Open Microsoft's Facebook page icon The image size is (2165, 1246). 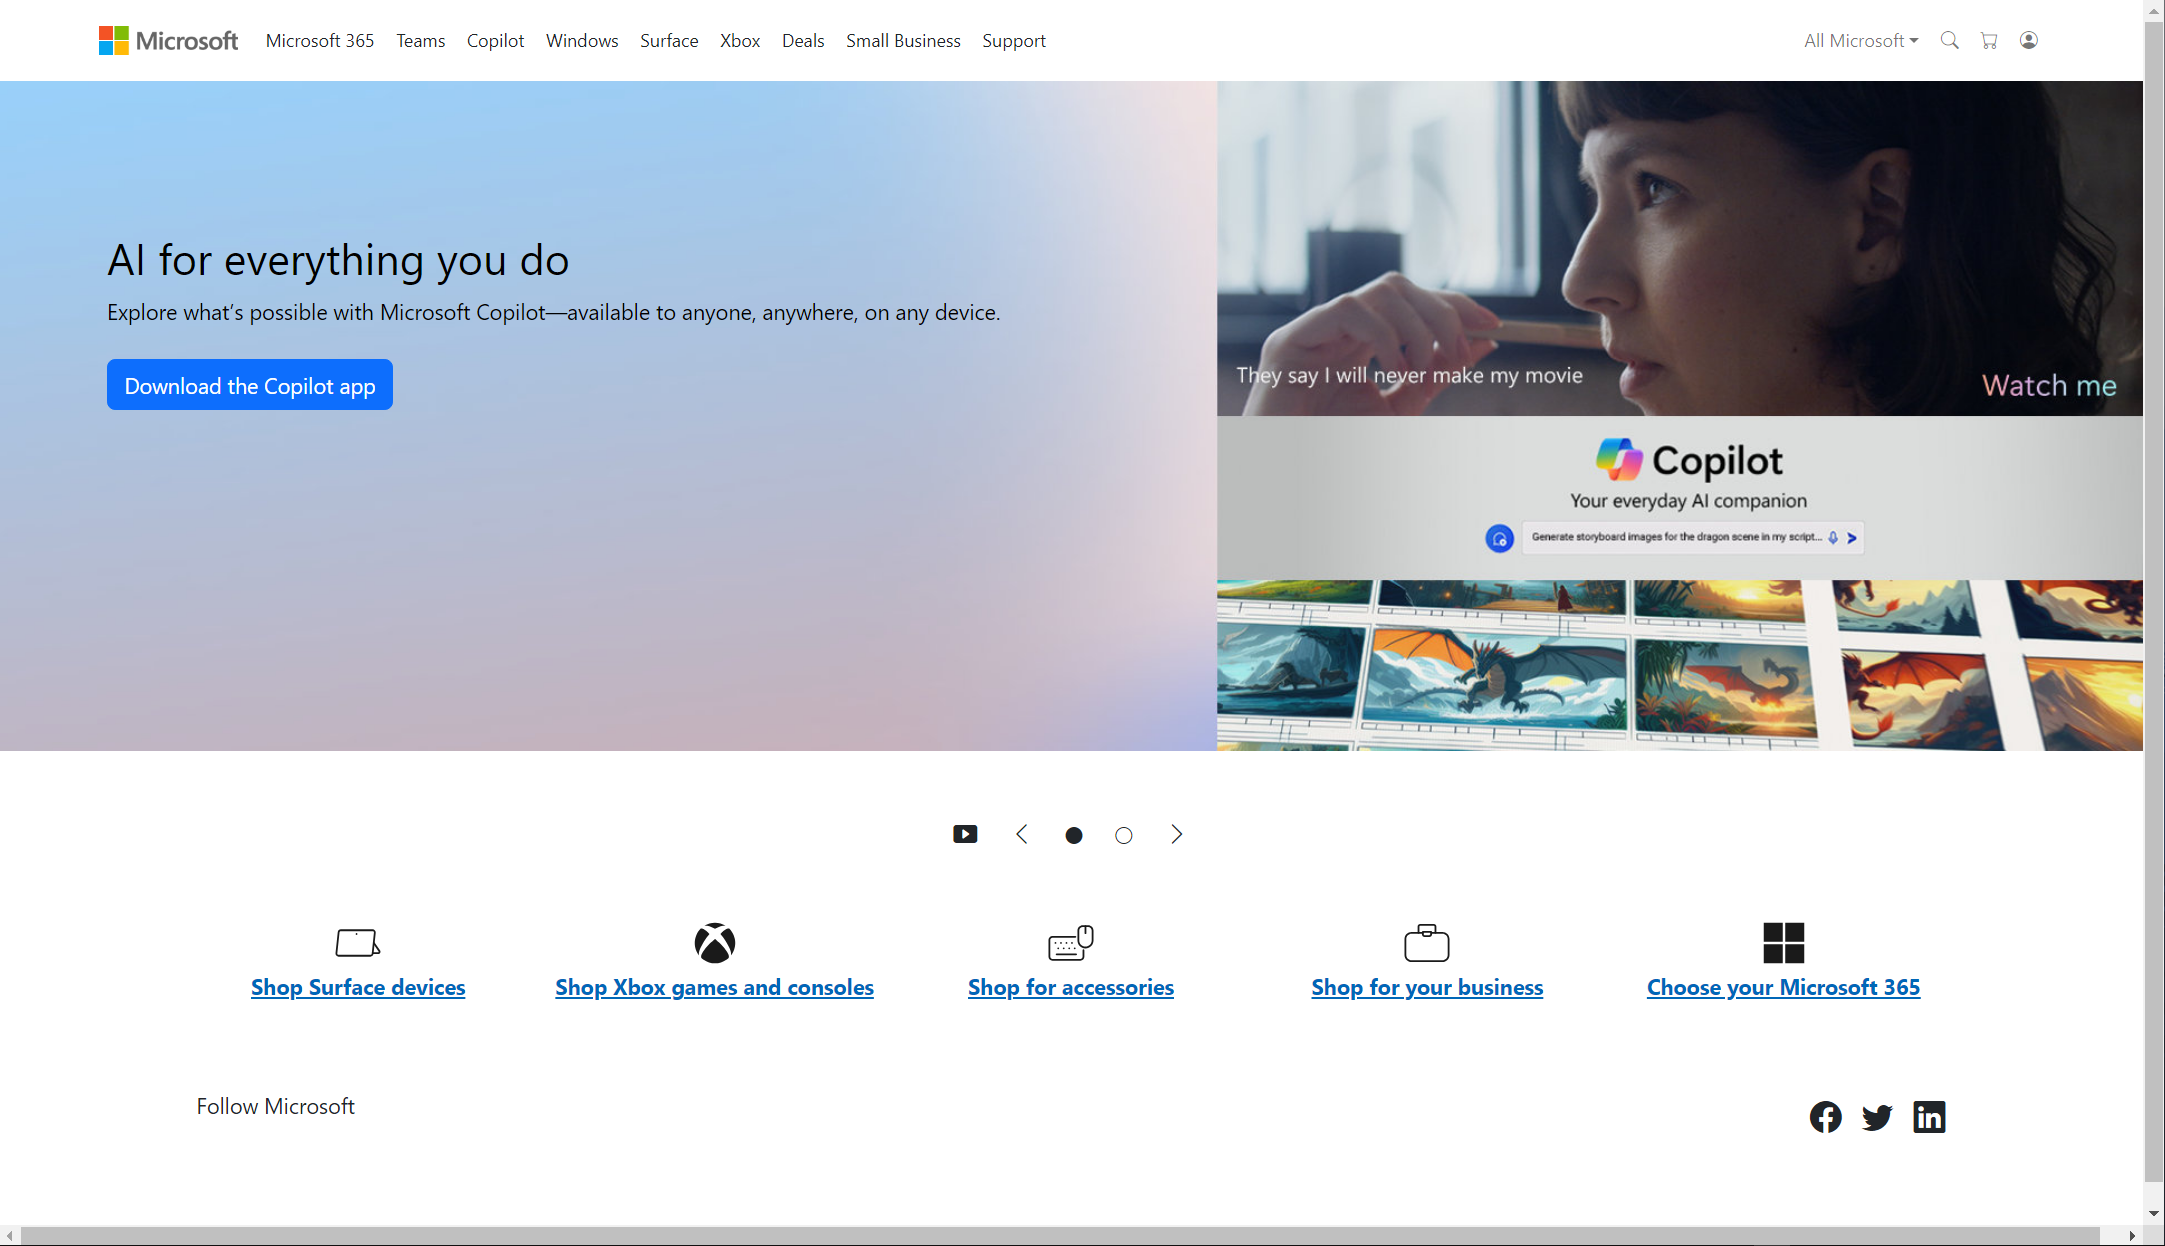click(1826, 1116)
